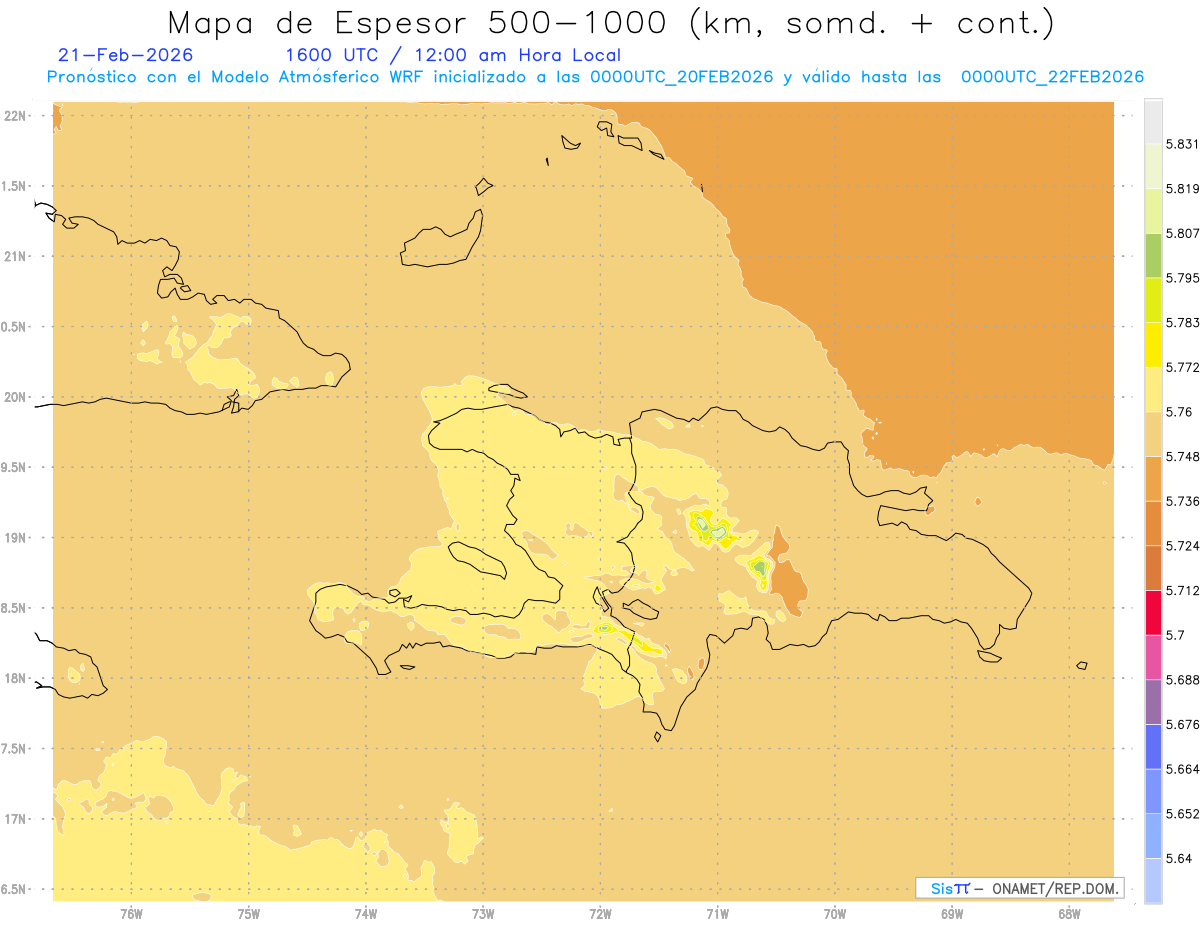Click the legend value 5.76
The image size is (1200, 927).
(x=1178, y=411)
